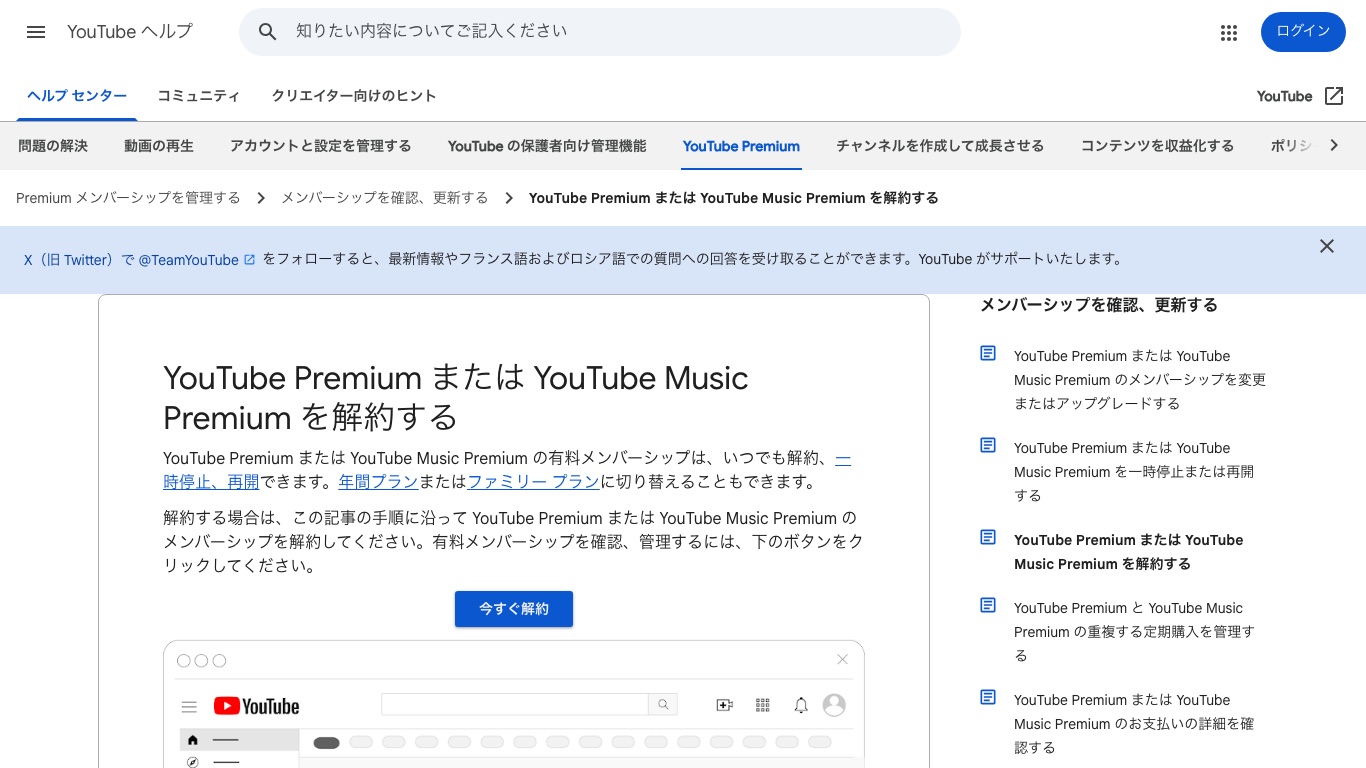Select YouTube の保護者向け管理機能 category
Viewport: 1366px width, 768px height.
[547, 146]
